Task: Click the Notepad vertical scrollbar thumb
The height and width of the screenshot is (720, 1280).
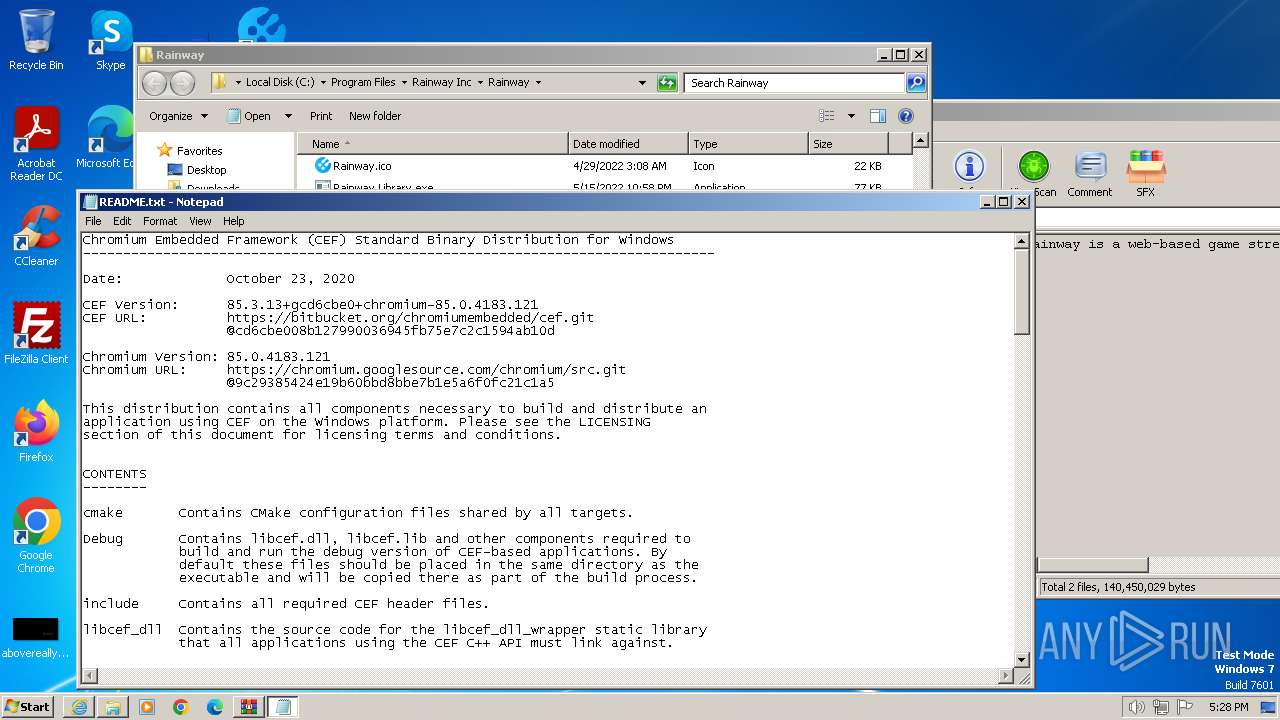Action: (x=1022, y=292)
